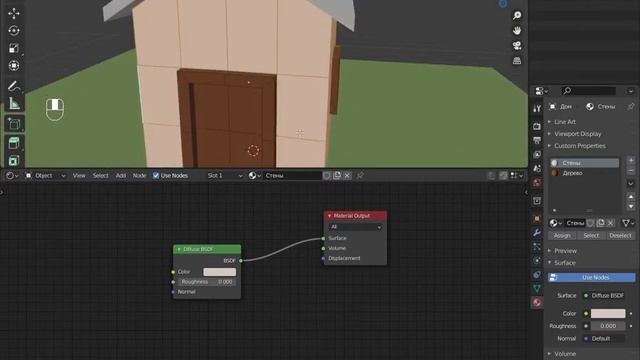
Task: Open the Render properties tab
Action: tap(537, 127)
